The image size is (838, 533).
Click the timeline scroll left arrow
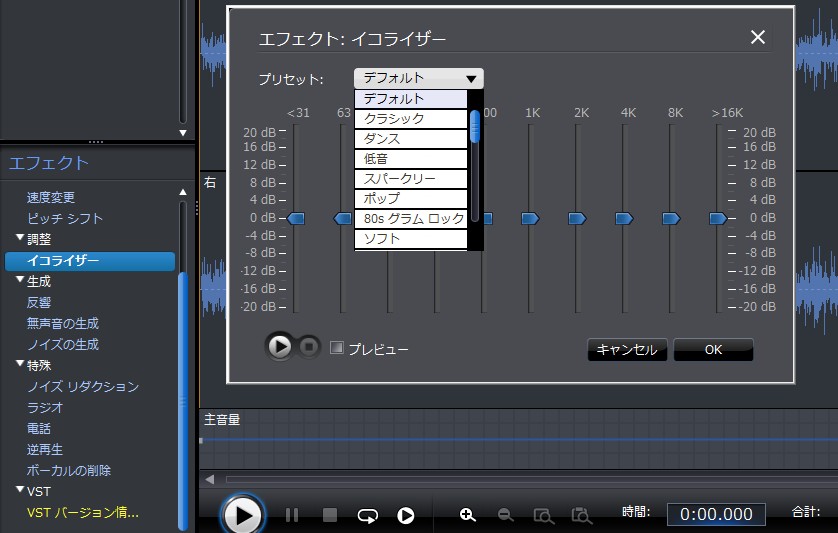point(210,480)
